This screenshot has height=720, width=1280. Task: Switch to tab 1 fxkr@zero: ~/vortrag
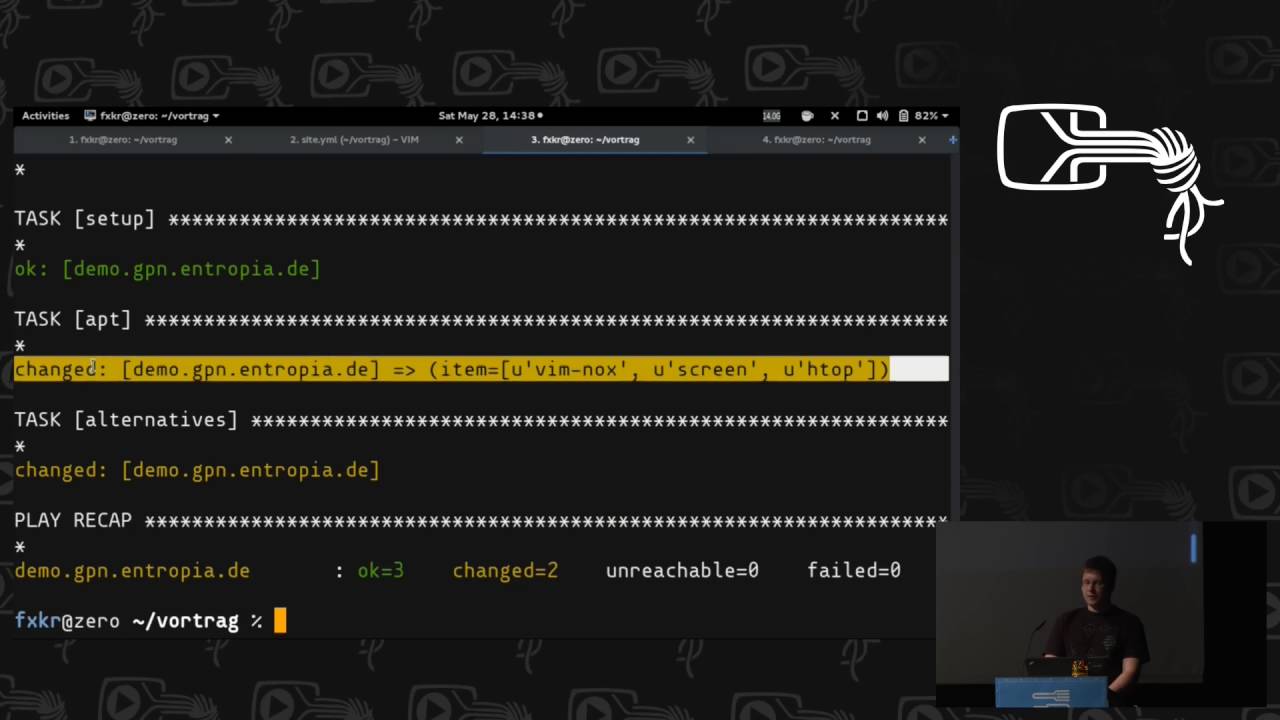pos(122,140)
